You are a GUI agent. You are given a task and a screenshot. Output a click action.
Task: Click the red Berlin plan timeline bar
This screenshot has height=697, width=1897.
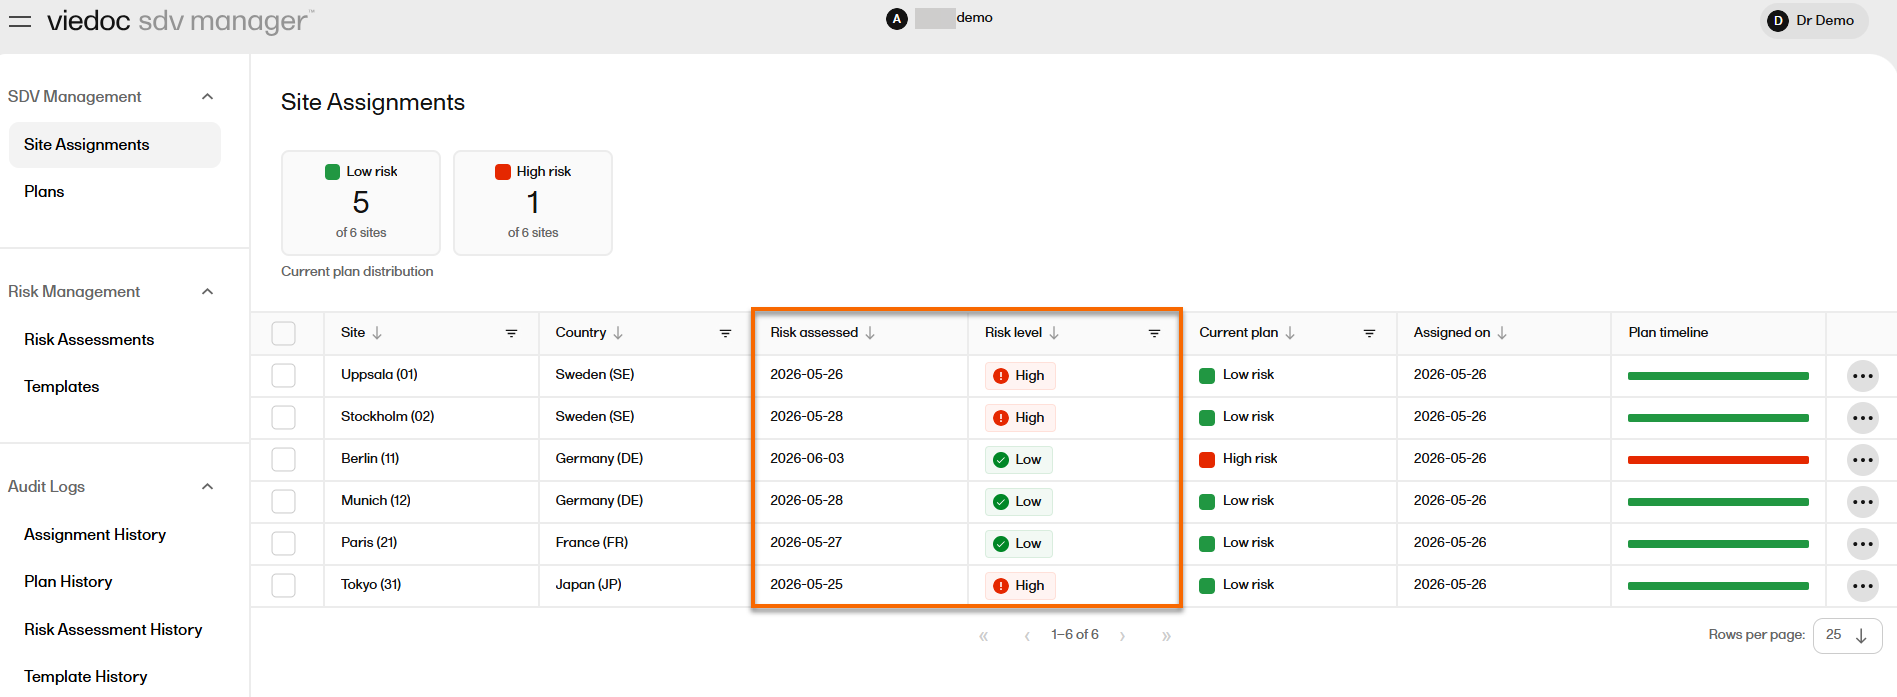point(1718,460)
